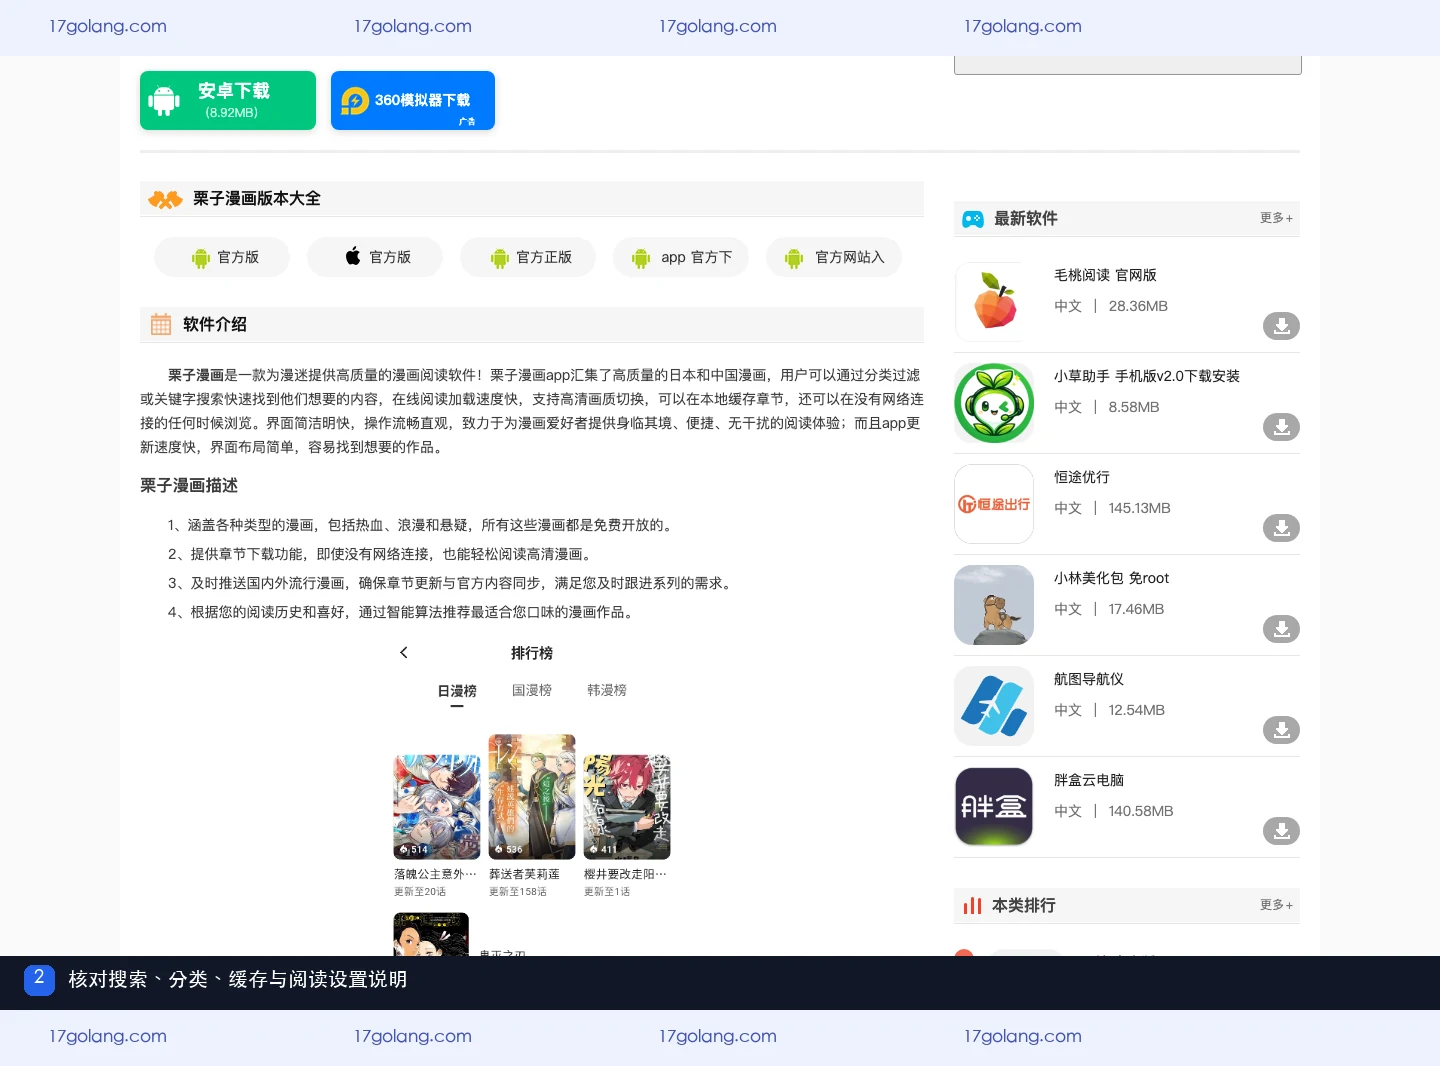Download 毛桃阅读 via its download icon

point(1281,326)
